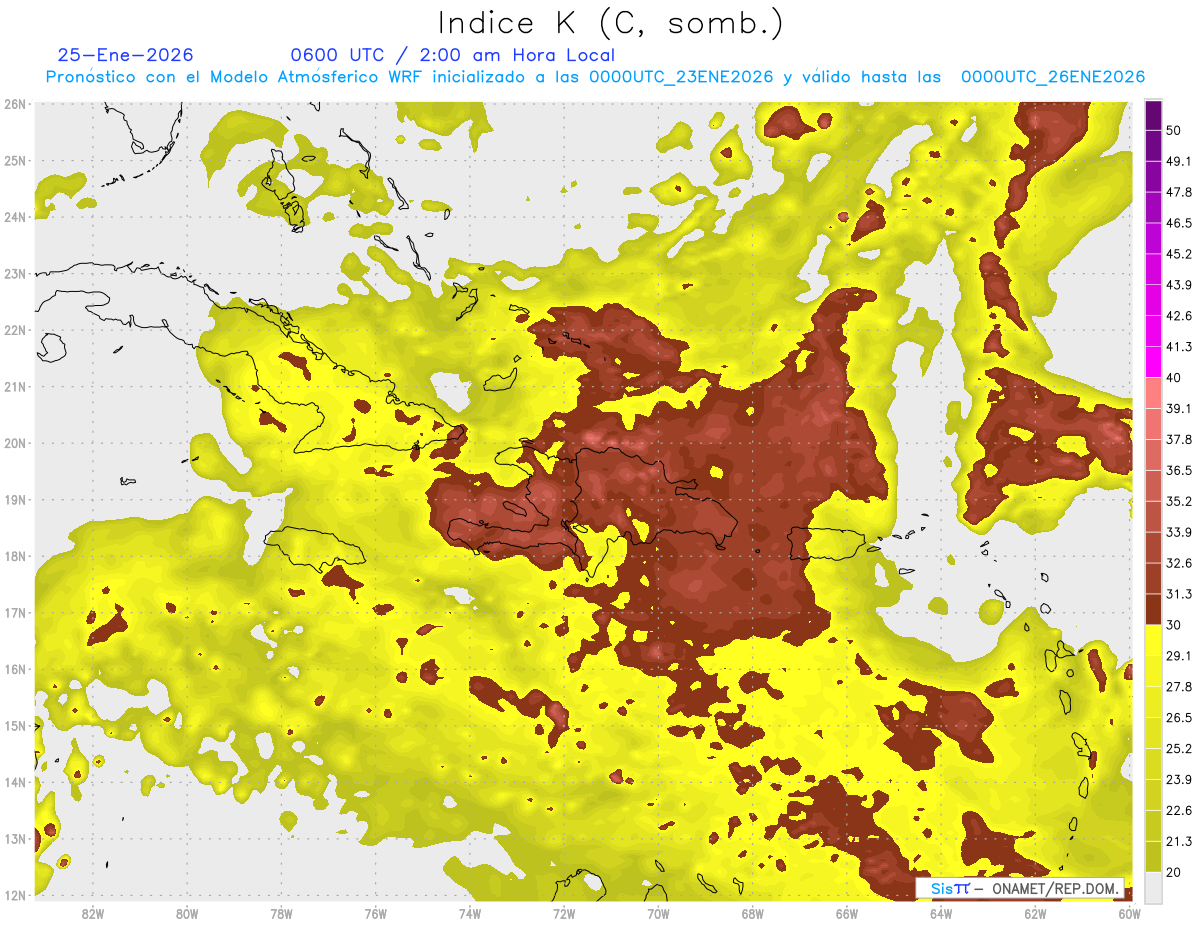The height and width of the screenshot is (927, 1200).
Task: Click the longitude axis label '76W'
Action: (x=375, y=914)
